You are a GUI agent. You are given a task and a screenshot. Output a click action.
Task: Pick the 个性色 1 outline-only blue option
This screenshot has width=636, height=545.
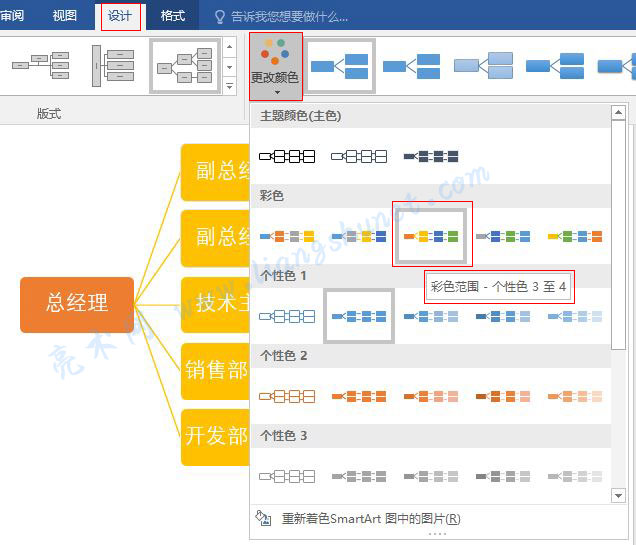pos(287,316)
